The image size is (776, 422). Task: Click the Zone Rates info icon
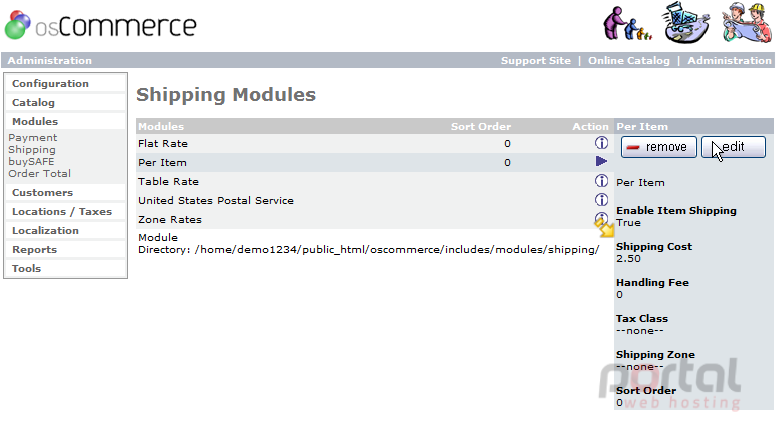pos(601,218)
